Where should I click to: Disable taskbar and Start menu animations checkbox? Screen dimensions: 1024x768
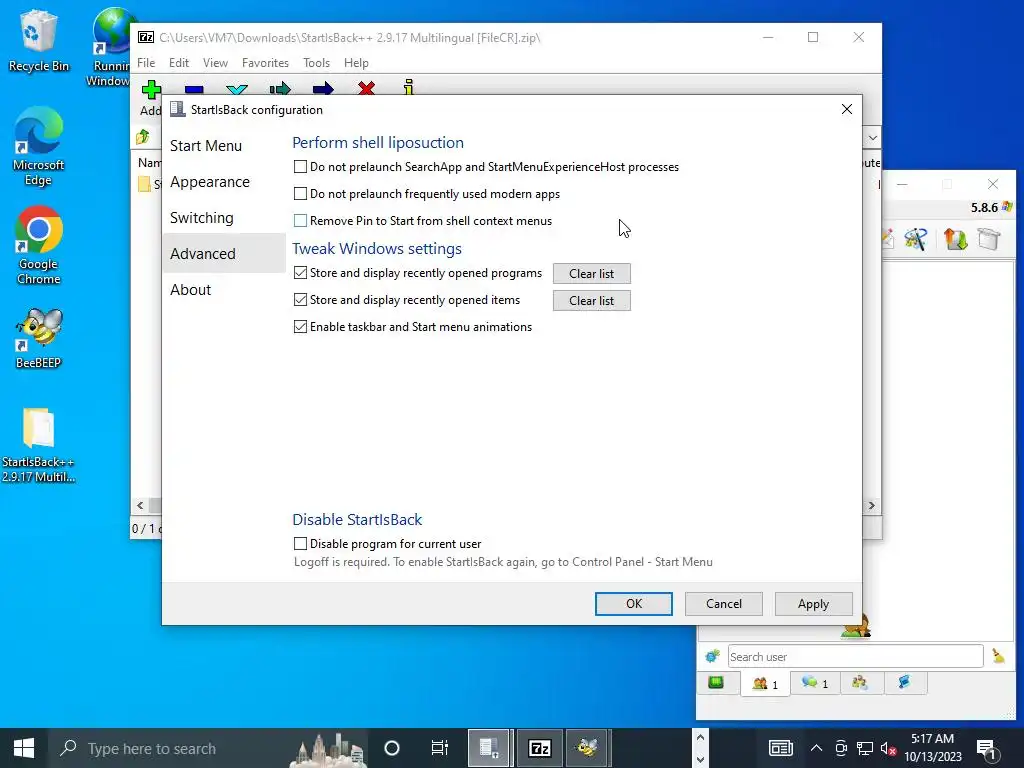pos(300,327)
